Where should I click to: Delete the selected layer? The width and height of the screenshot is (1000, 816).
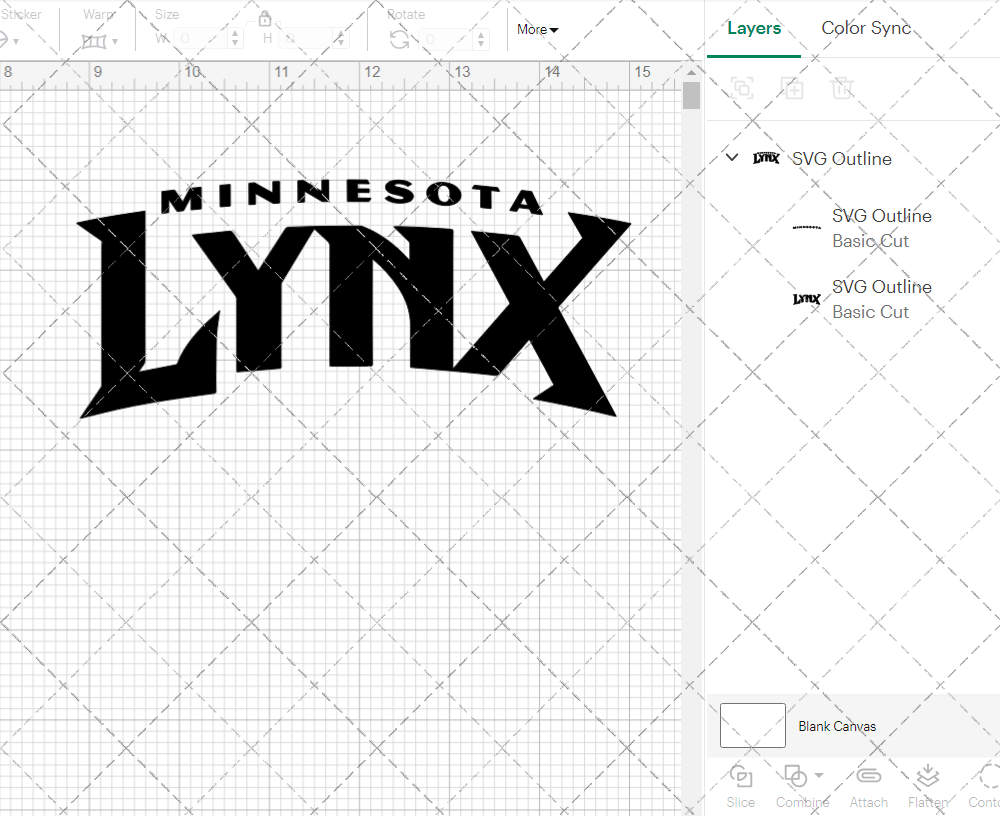pos(843,88)
